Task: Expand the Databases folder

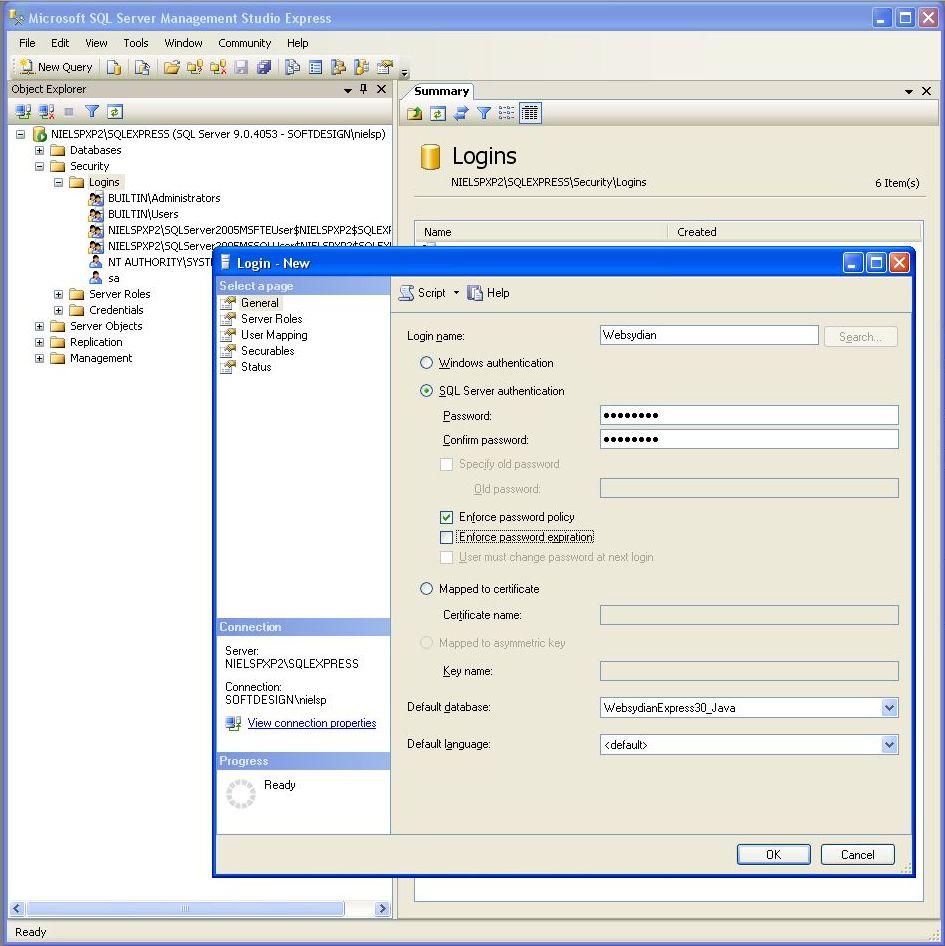Action: point(39,150)
